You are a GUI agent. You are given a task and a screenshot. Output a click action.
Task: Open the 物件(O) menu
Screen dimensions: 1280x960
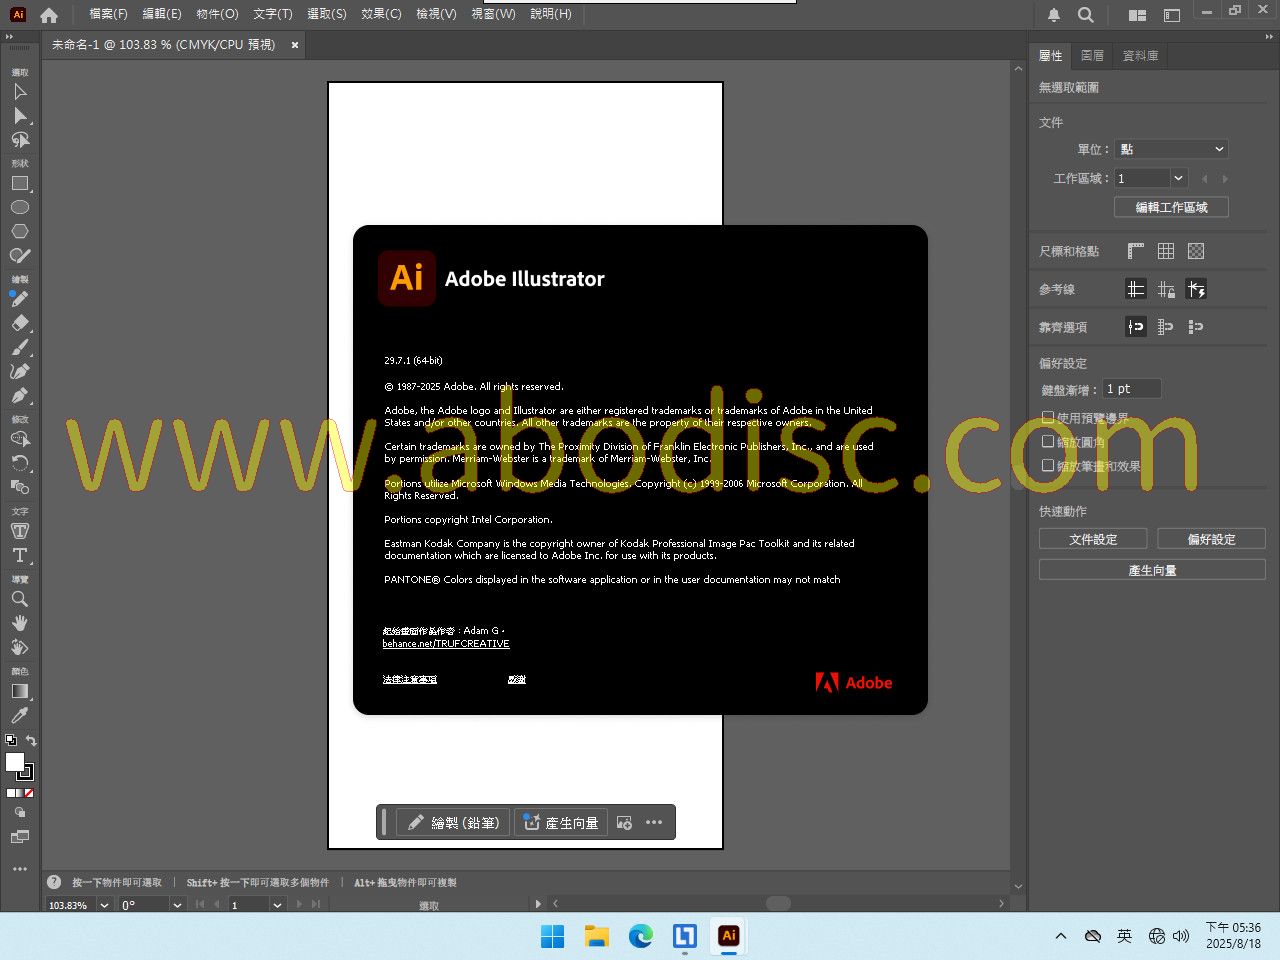pyautogui.click(x=217, y=14)
